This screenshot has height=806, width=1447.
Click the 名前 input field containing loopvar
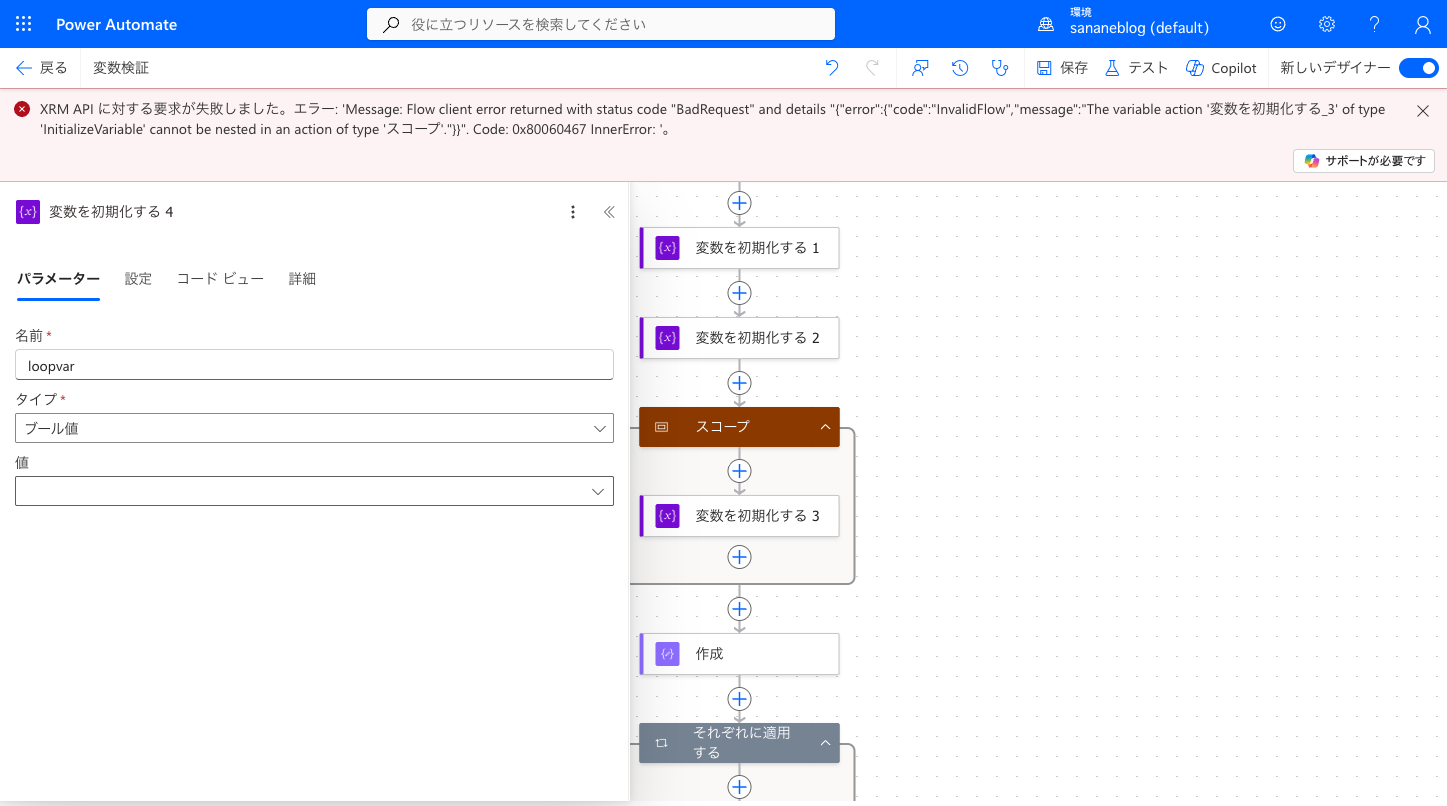314,366
